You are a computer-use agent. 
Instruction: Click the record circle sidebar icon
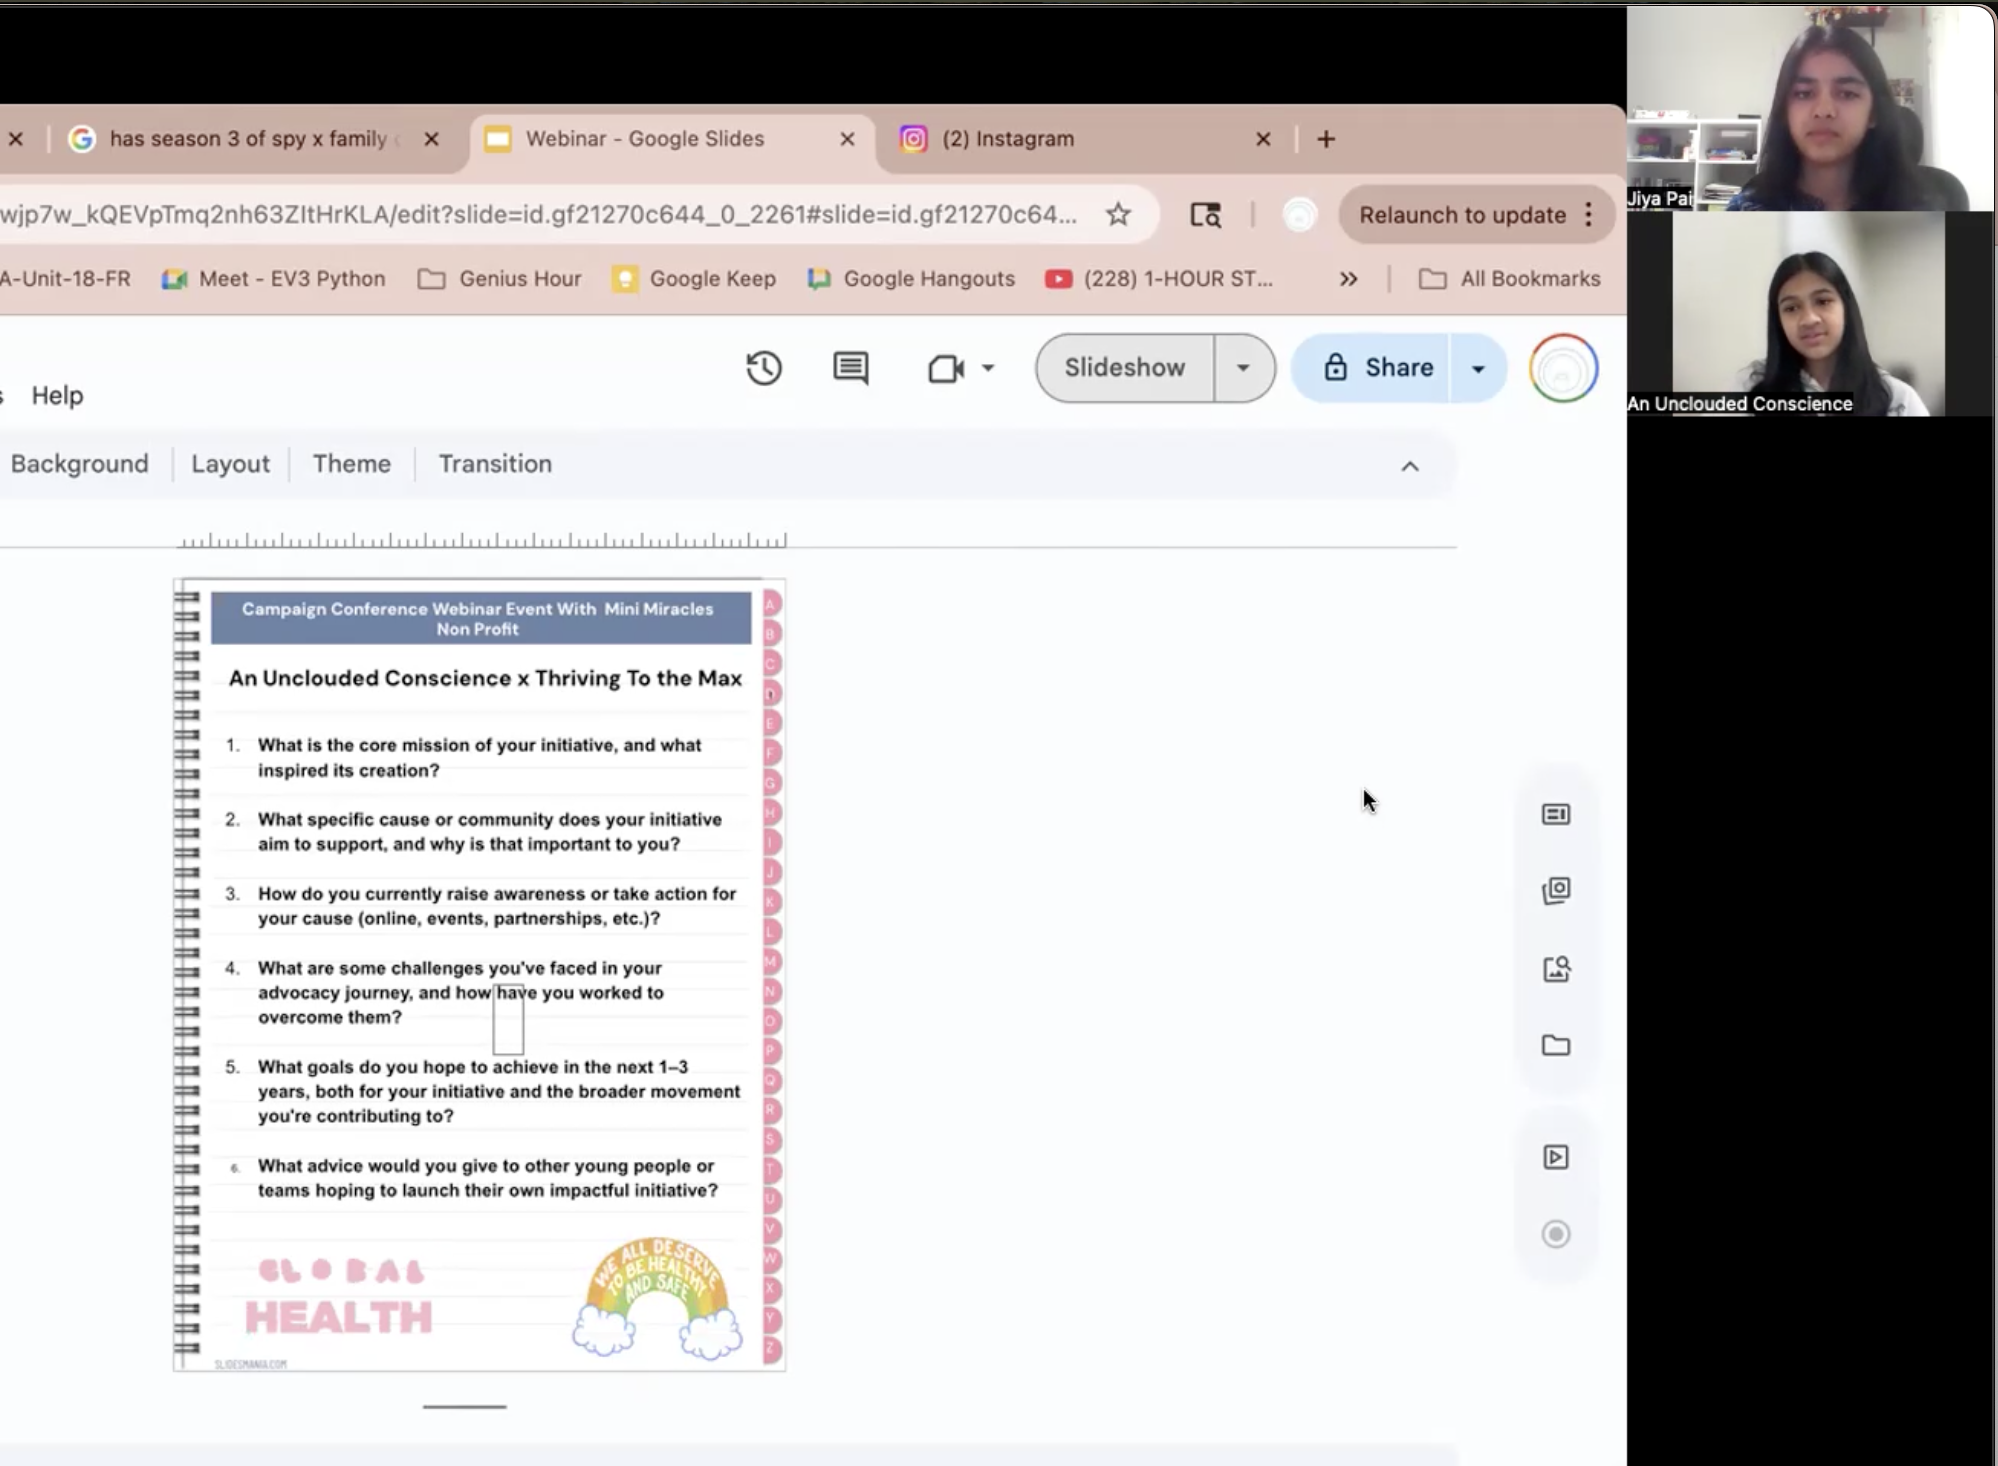pyautogui.click(x=1555, y=1234)
